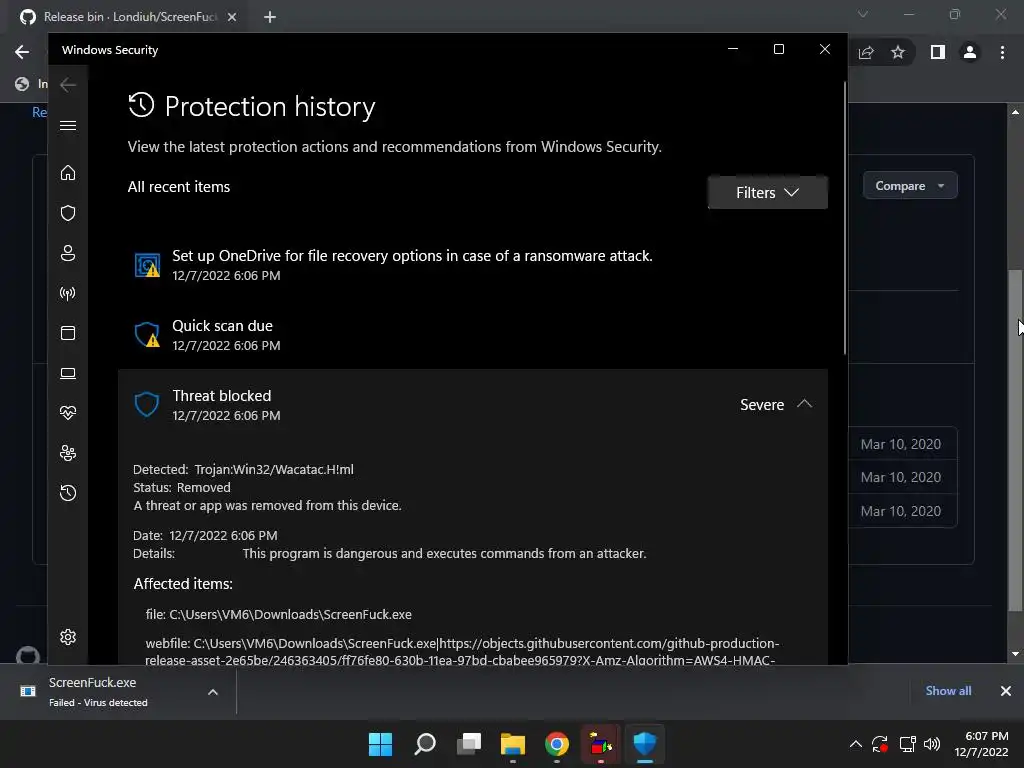Image resolution: width=1024 pixels, height=768 pixels.
Task: Open Family options icon in sidebar
Action: (x=68, y=453)
